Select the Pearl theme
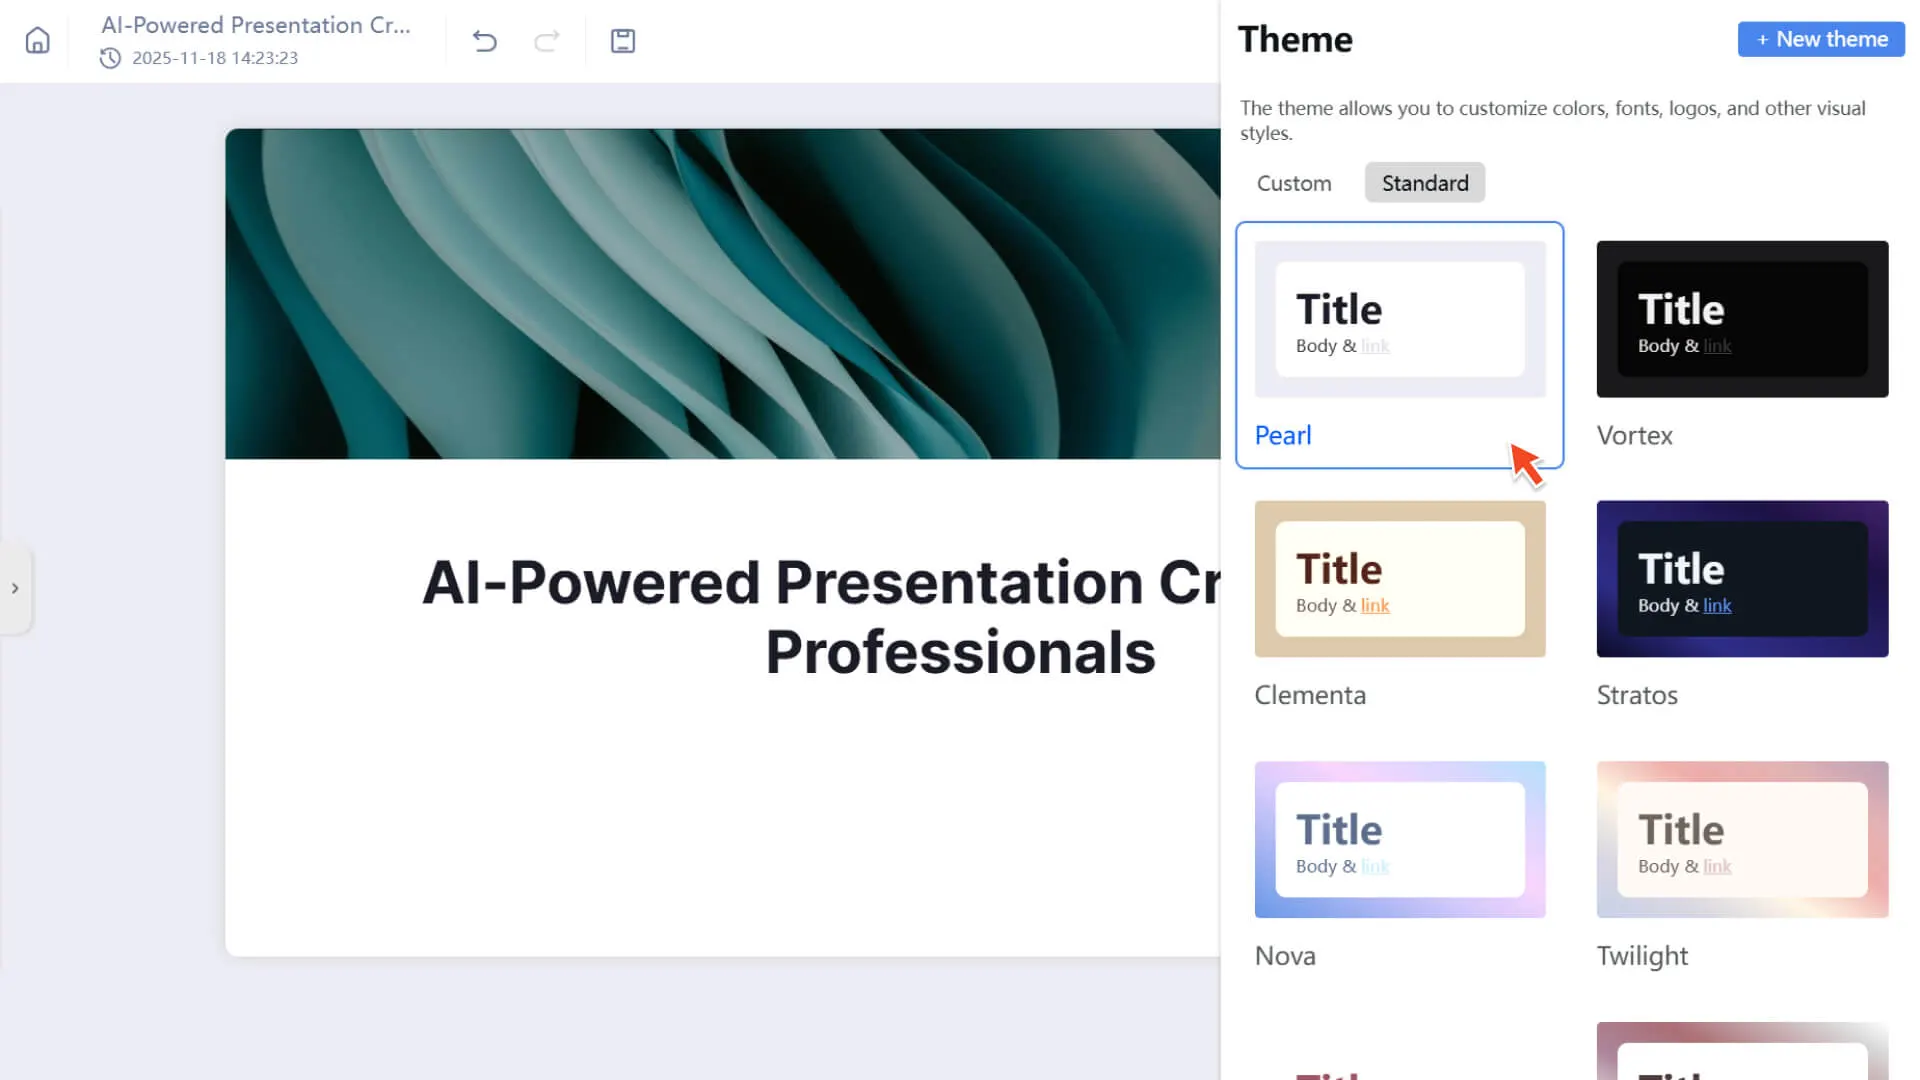This screenshot has height=1080, width=1920. coord(1400,345)
